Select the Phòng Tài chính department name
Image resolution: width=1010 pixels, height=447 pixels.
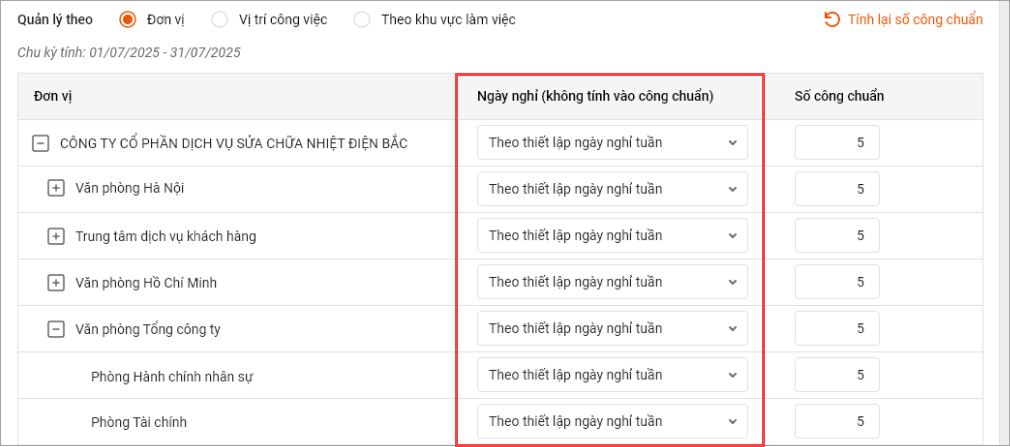[x=139, y=422]
